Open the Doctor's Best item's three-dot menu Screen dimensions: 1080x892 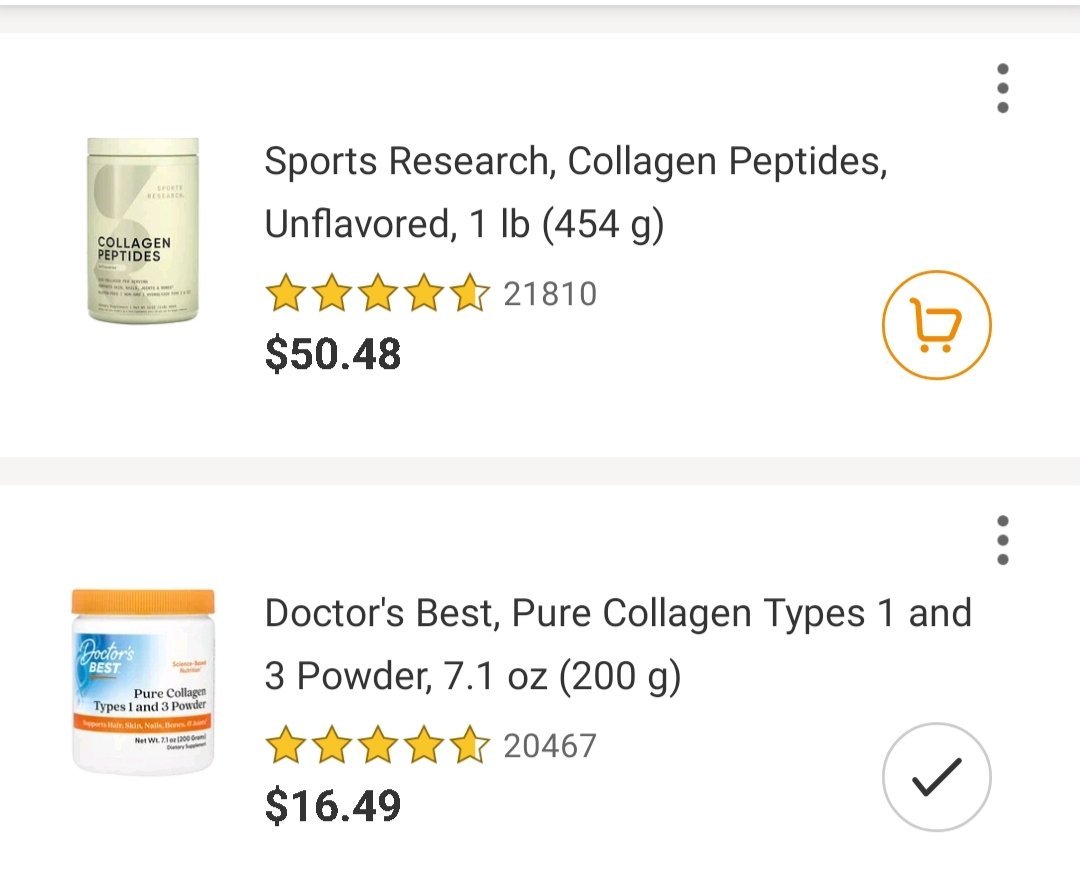1003,541
